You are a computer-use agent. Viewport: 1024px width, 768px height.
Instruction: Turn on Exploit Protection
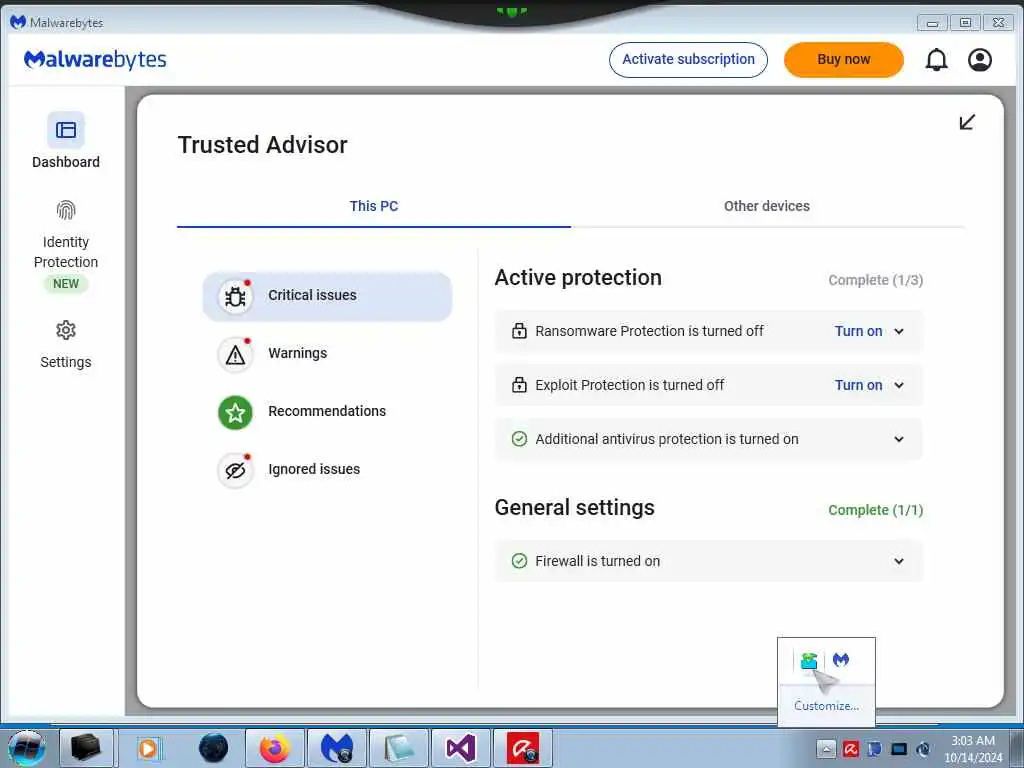point(858,385)
